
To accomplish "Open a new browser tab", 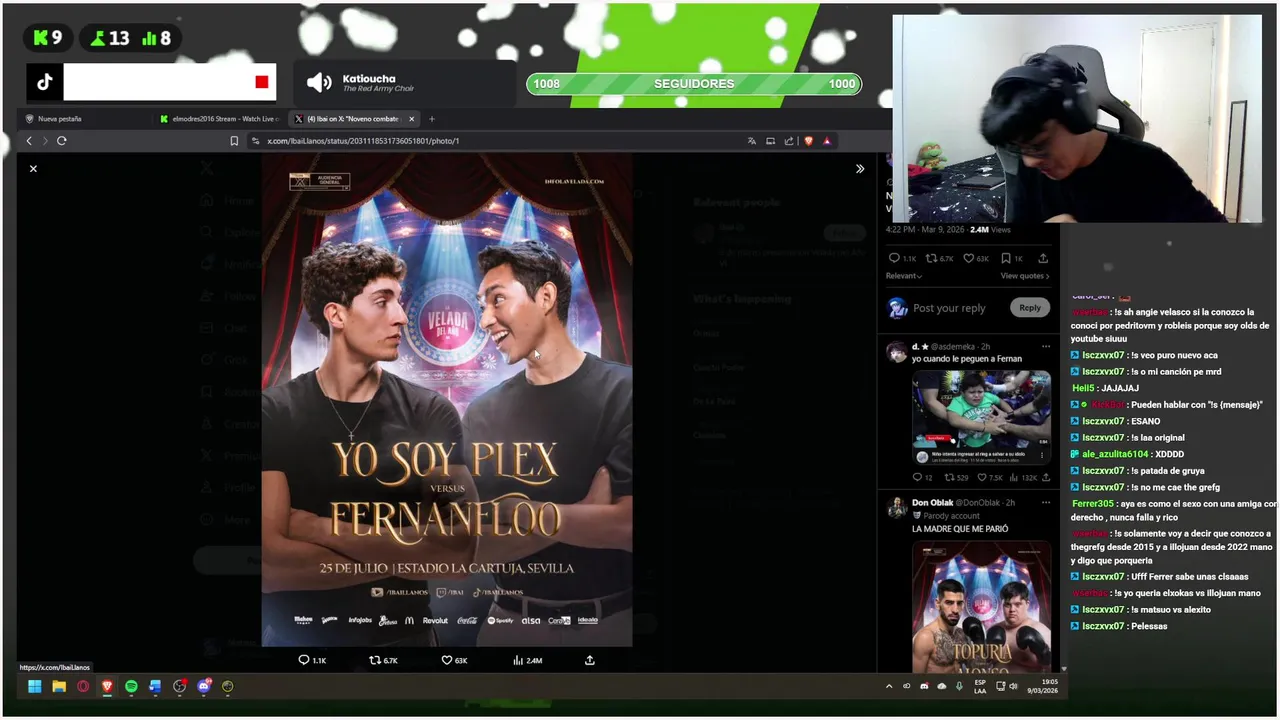I will (432, 119).
